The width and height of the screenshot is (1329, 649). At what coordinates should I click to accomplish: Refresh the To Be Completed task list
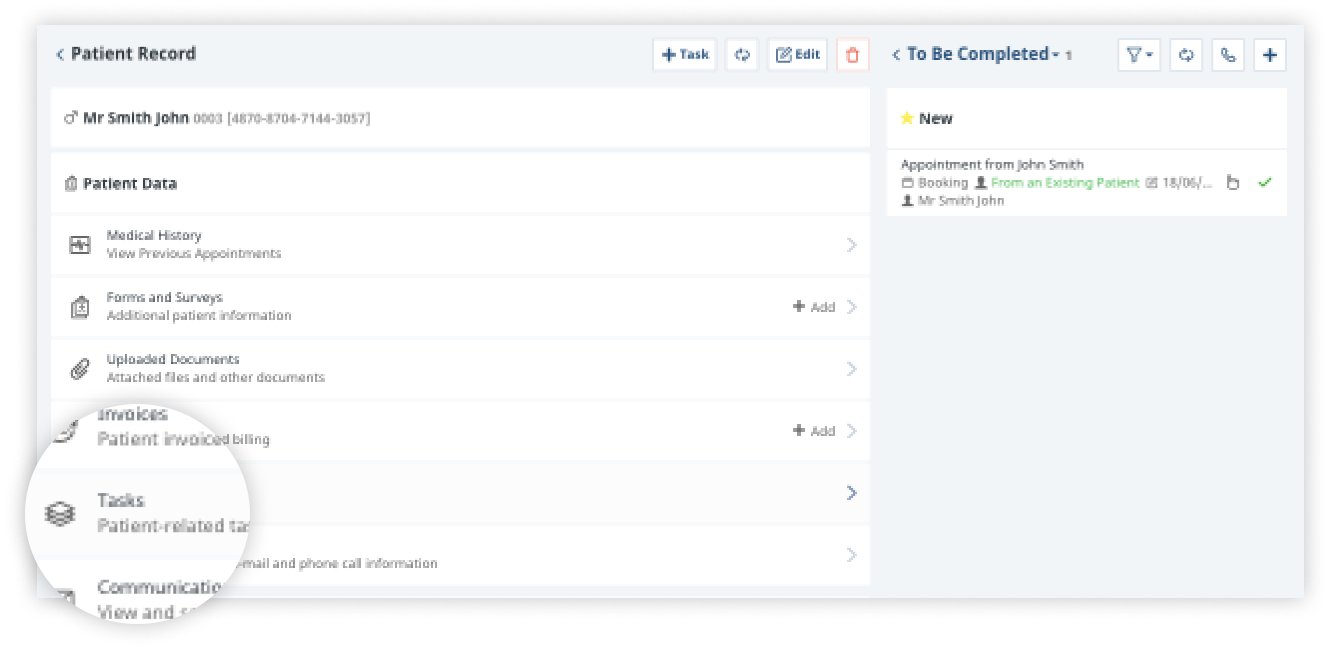(x=1186, y=55)
